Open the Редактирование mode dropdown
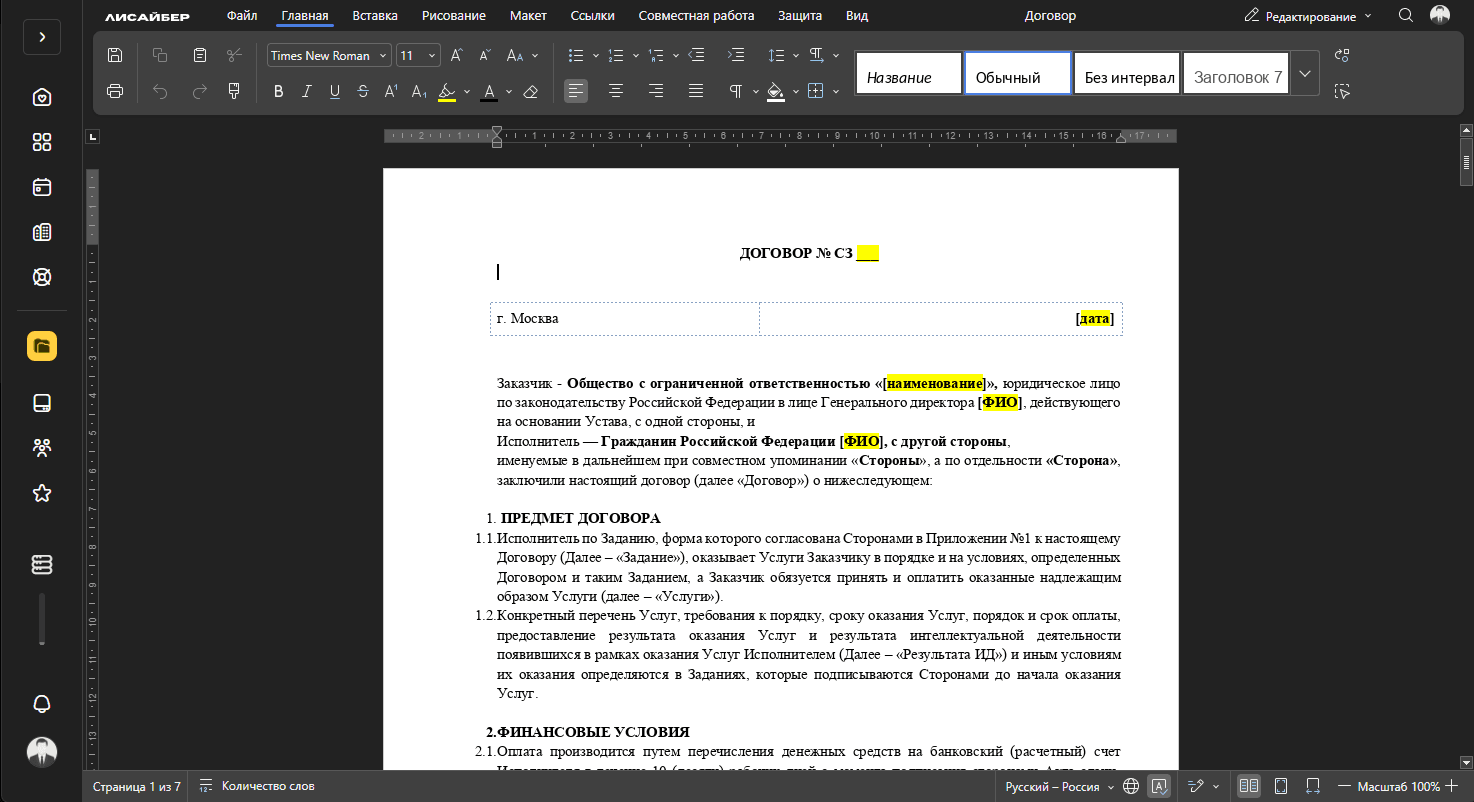The height and width of the screenshot is (802, 1474). pyautogui.click(x=1308, y=16)
